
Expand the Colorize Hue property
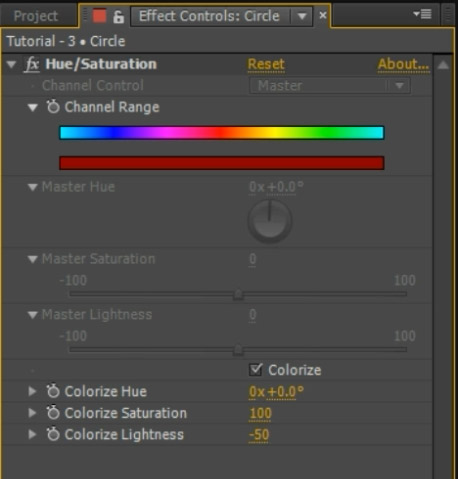32,391
